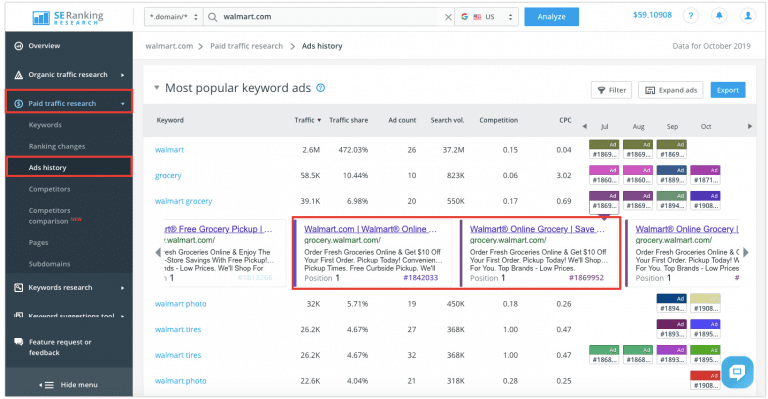Open the *.domain/* scope dropdown

pos(173,17)
